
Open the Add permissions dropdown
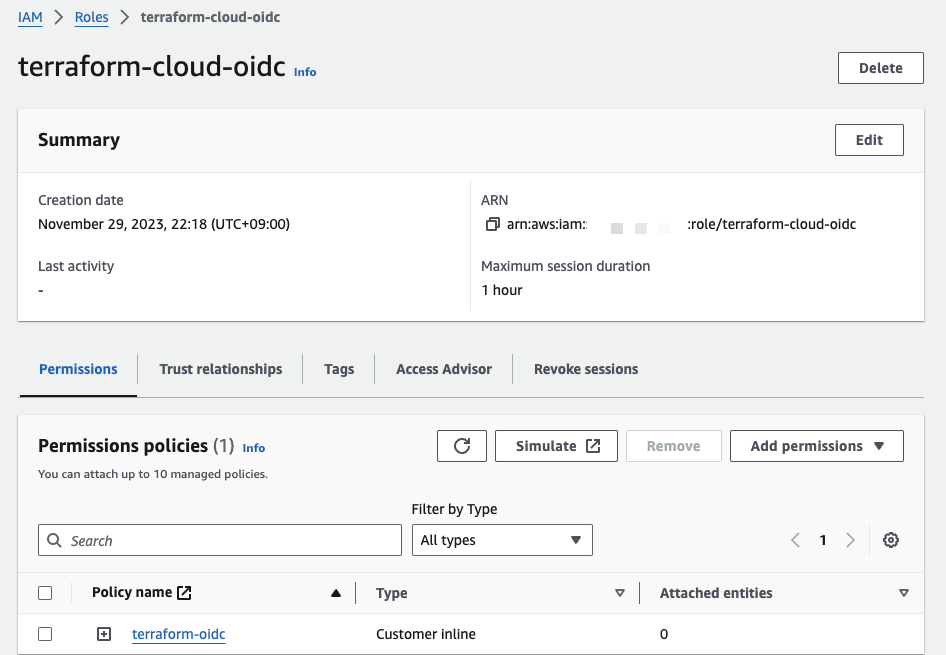point(816,446)
